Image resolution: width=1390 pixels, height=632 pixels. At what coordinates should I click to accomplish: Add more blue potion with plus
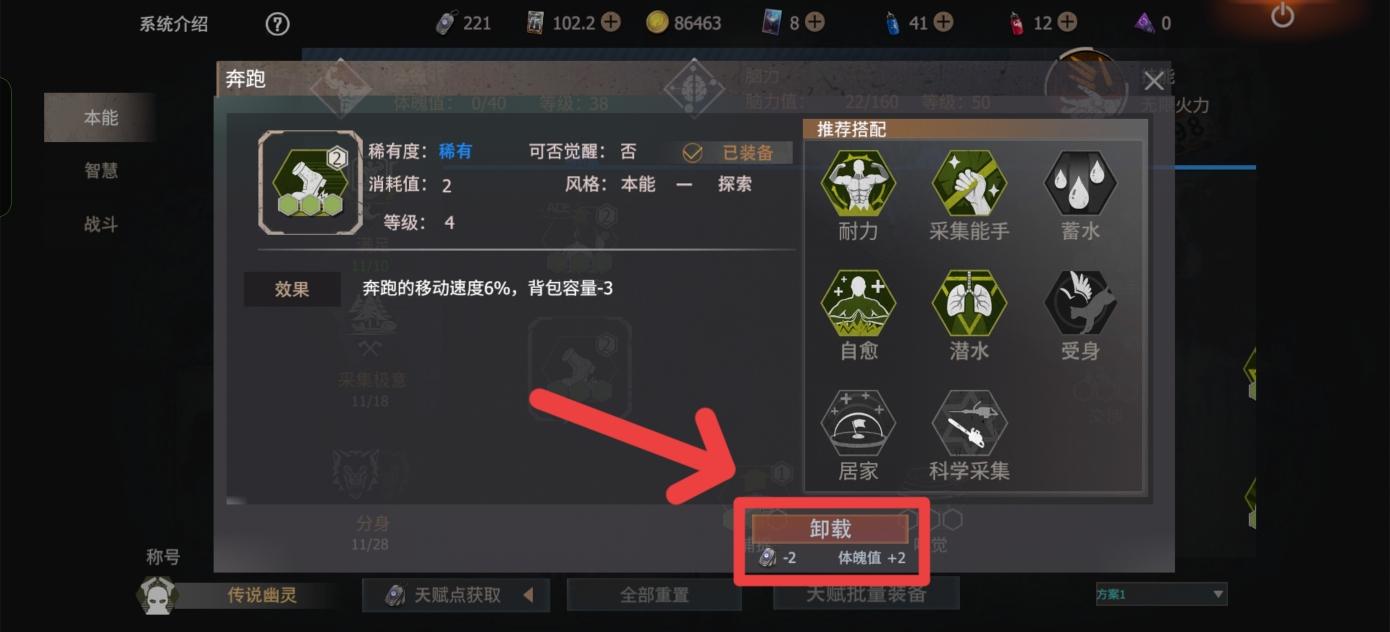pyautogui.click(x=943, y=22)
